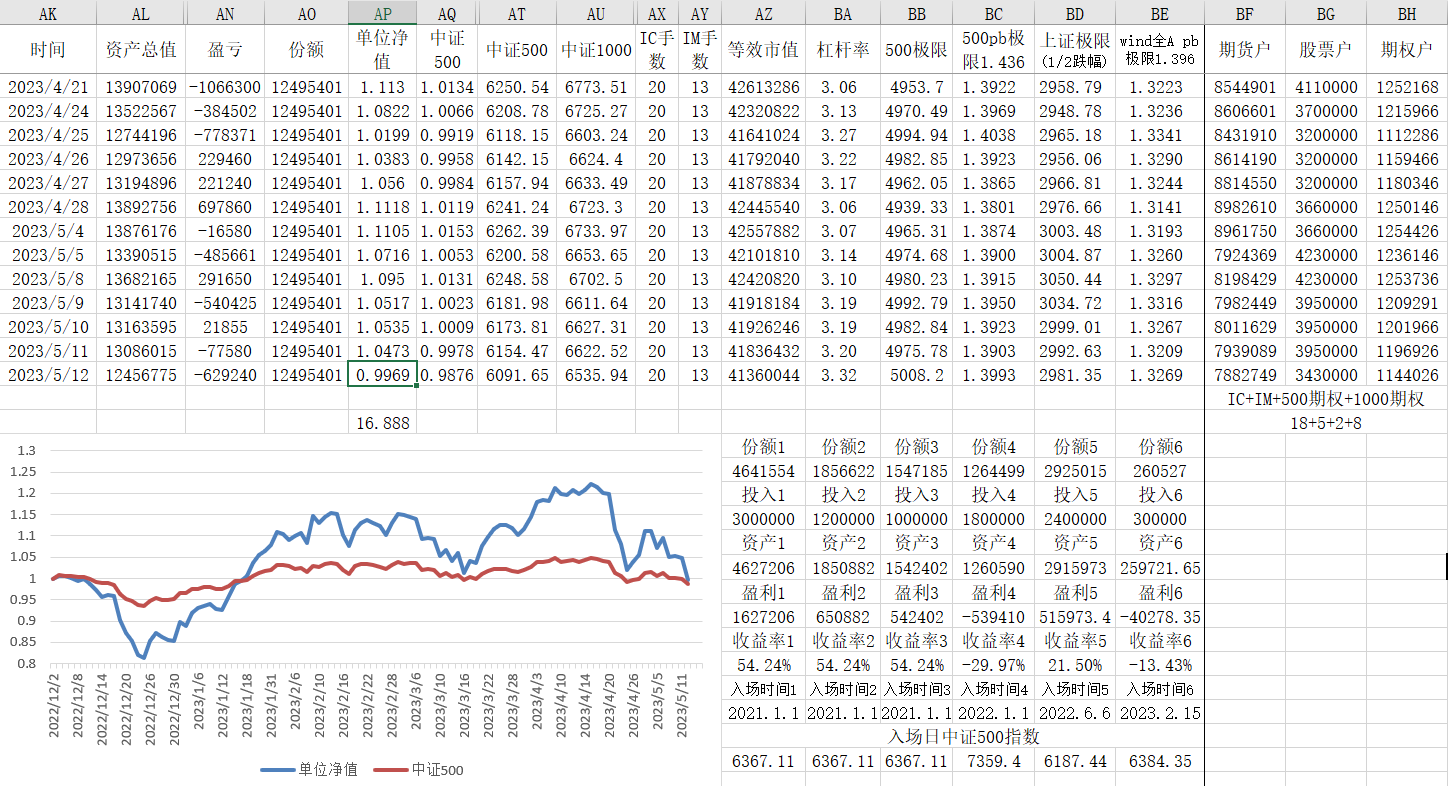Click the 盈利1 value 1627206
The image size is (1448, 786).
(763, 617)
